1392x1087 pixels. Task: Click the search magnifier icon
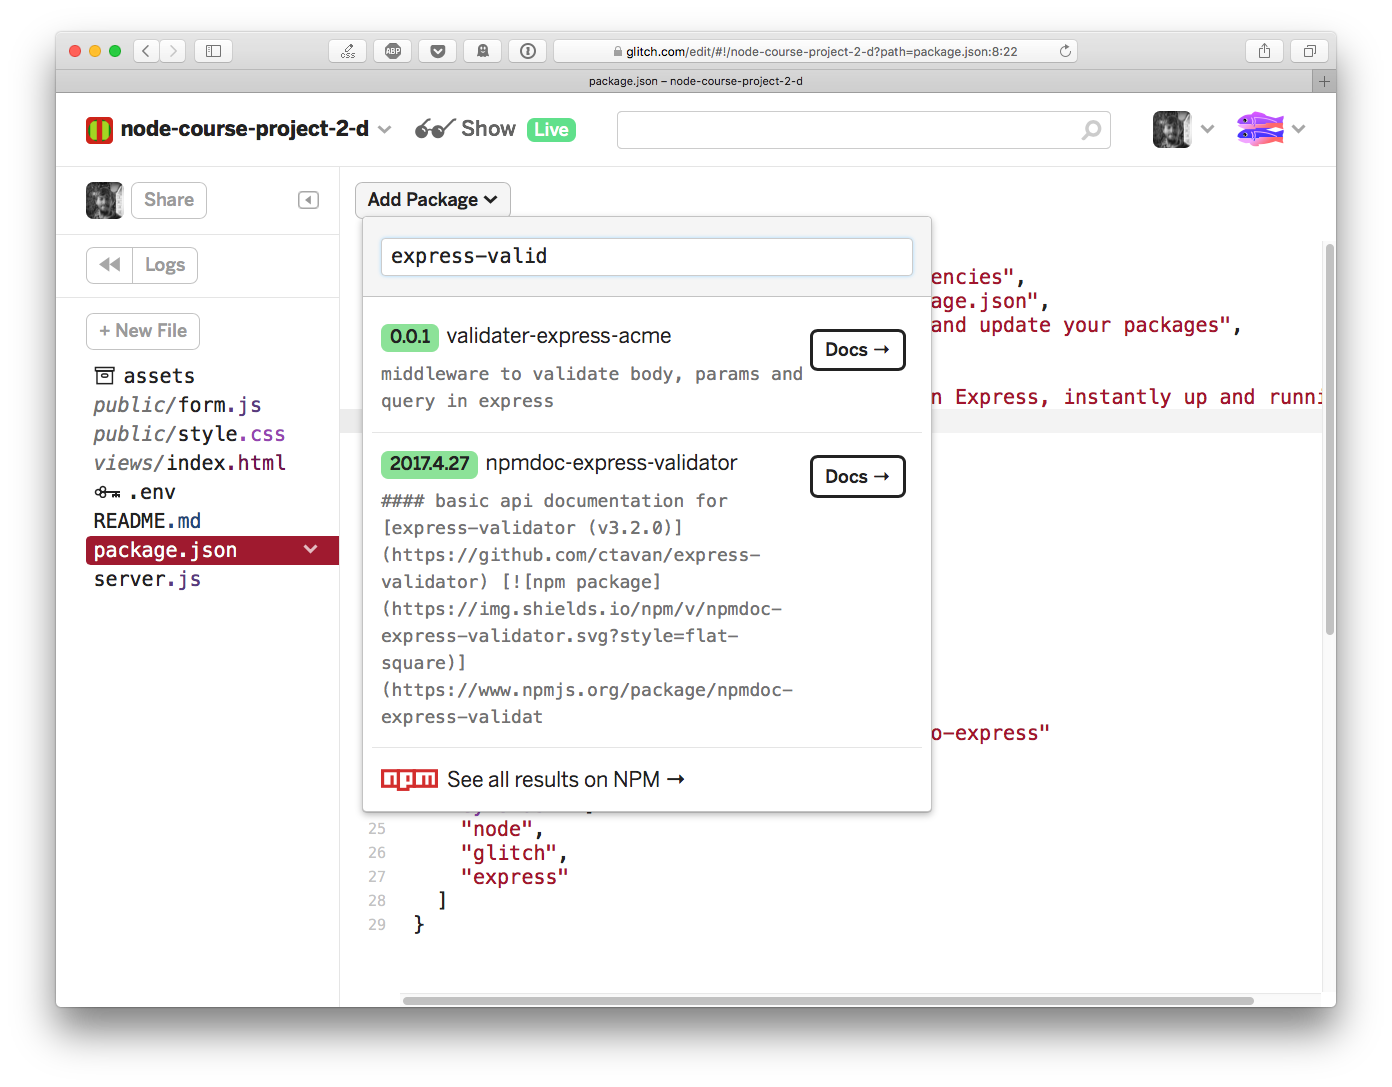(x=1091, y=130)
